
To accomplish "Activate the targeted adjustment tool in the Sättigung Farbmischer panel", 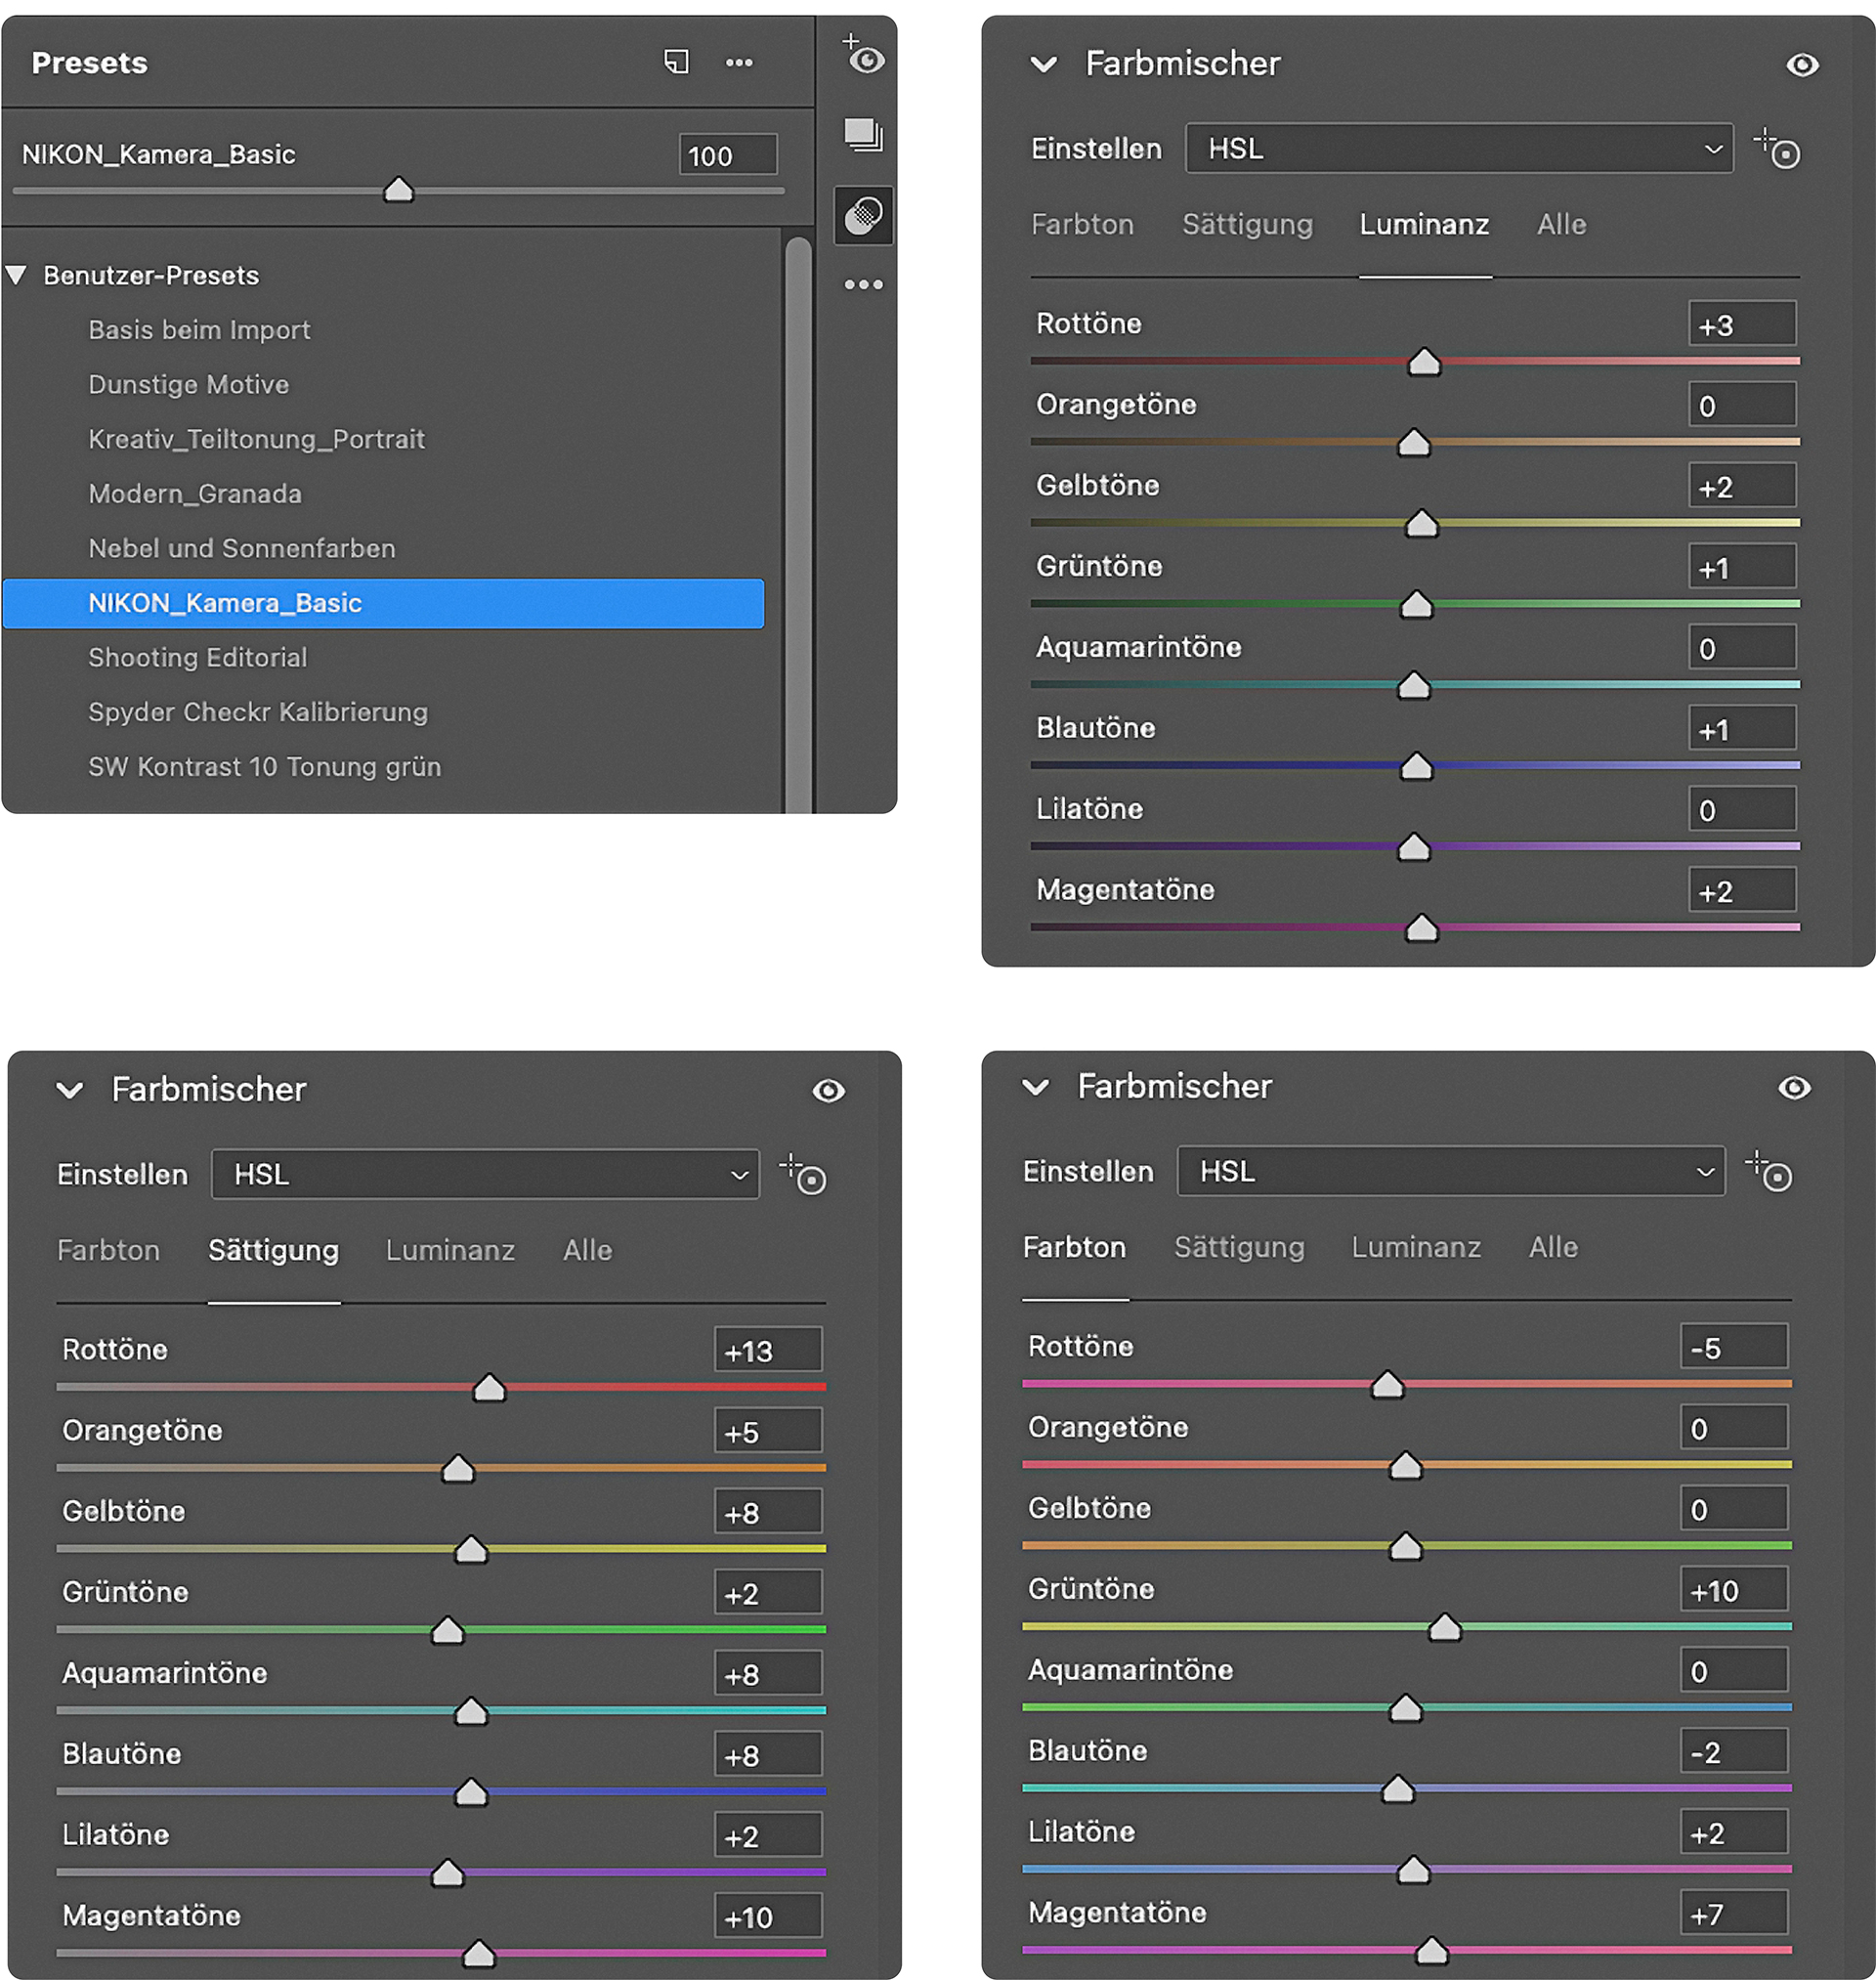I will point(804,1175).
